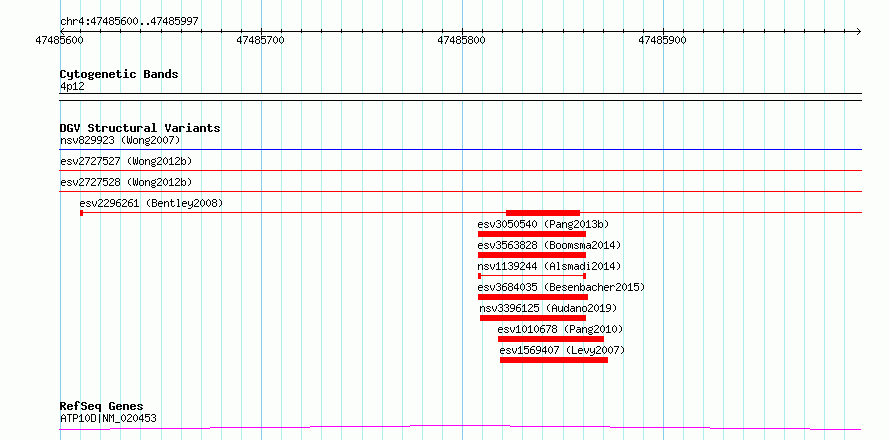Select the RefSeq Genes track title
This screenshot has width=890, height=440.
point(102,407)
